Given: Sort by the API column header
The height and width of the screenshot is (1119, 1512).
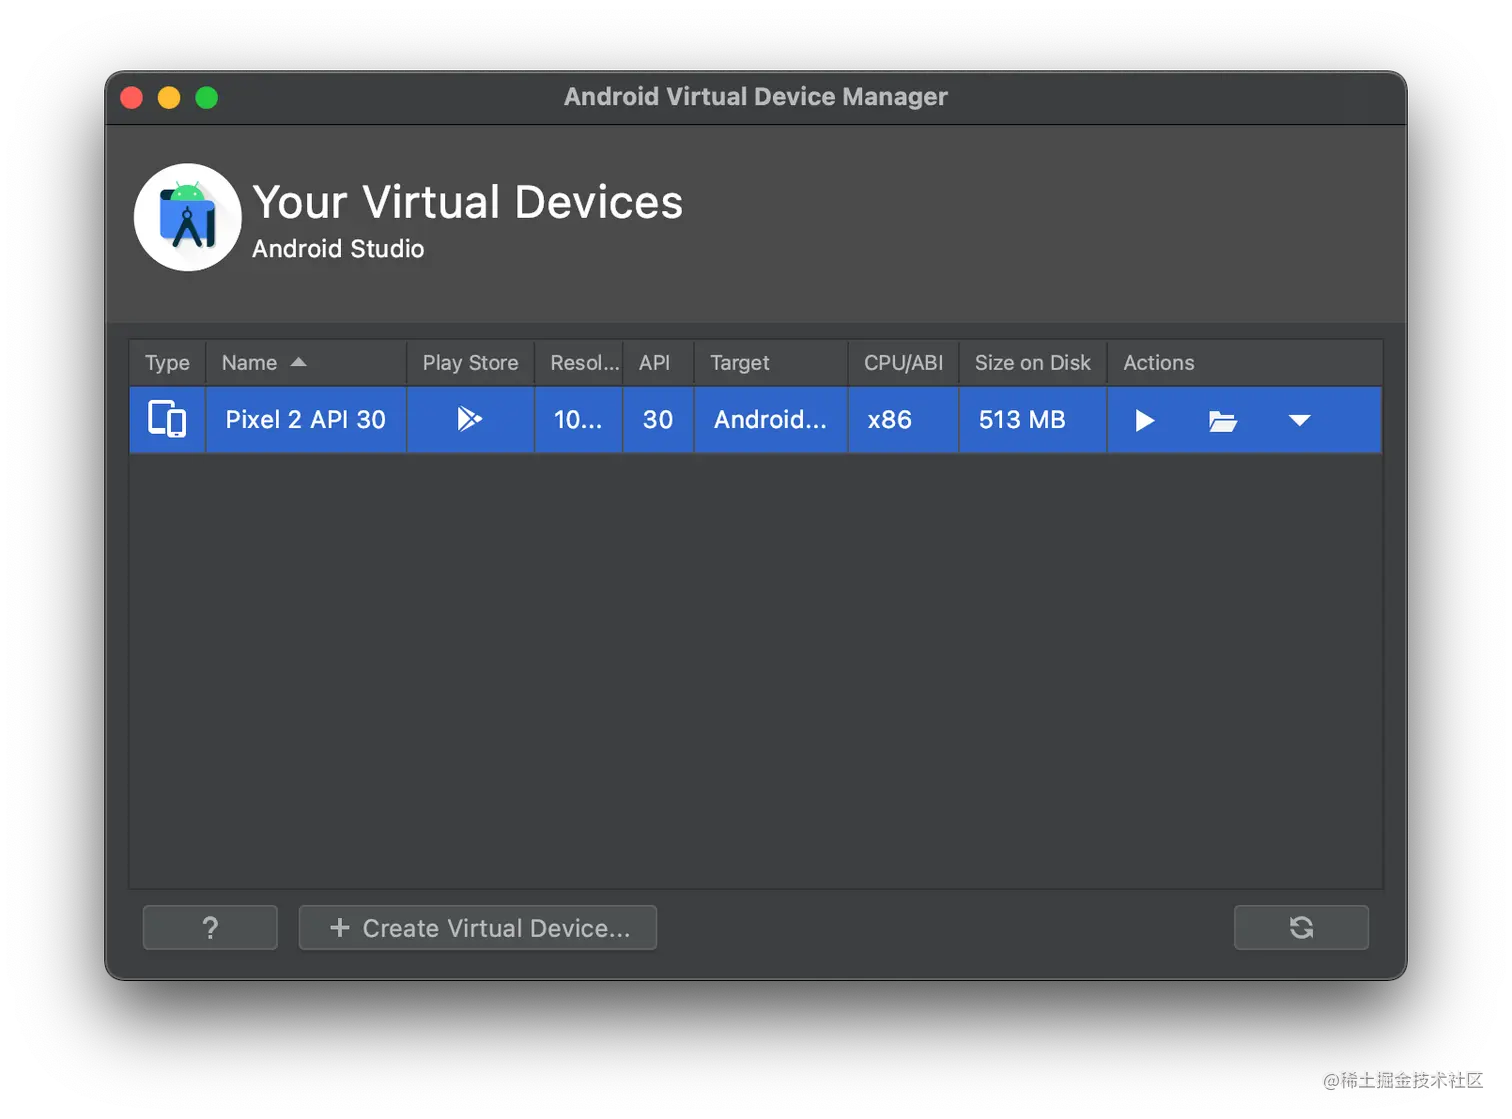Looking at the screenshot, I should (658, 362).
